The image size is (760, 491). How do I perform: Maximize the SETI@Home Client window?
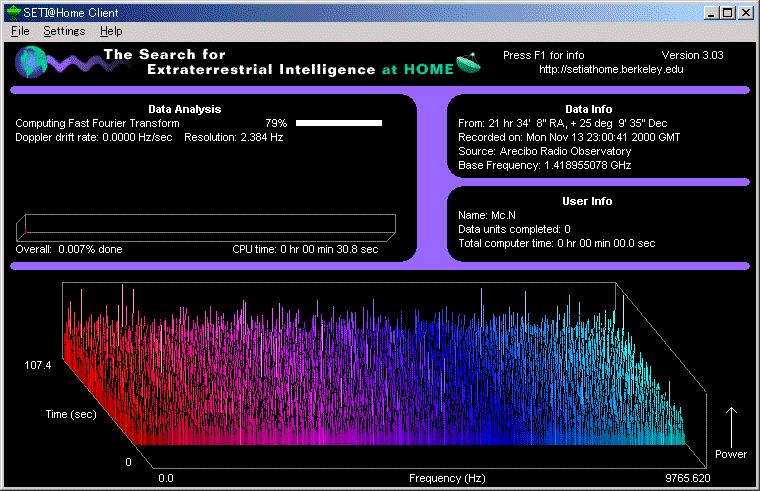coord(727,12)
